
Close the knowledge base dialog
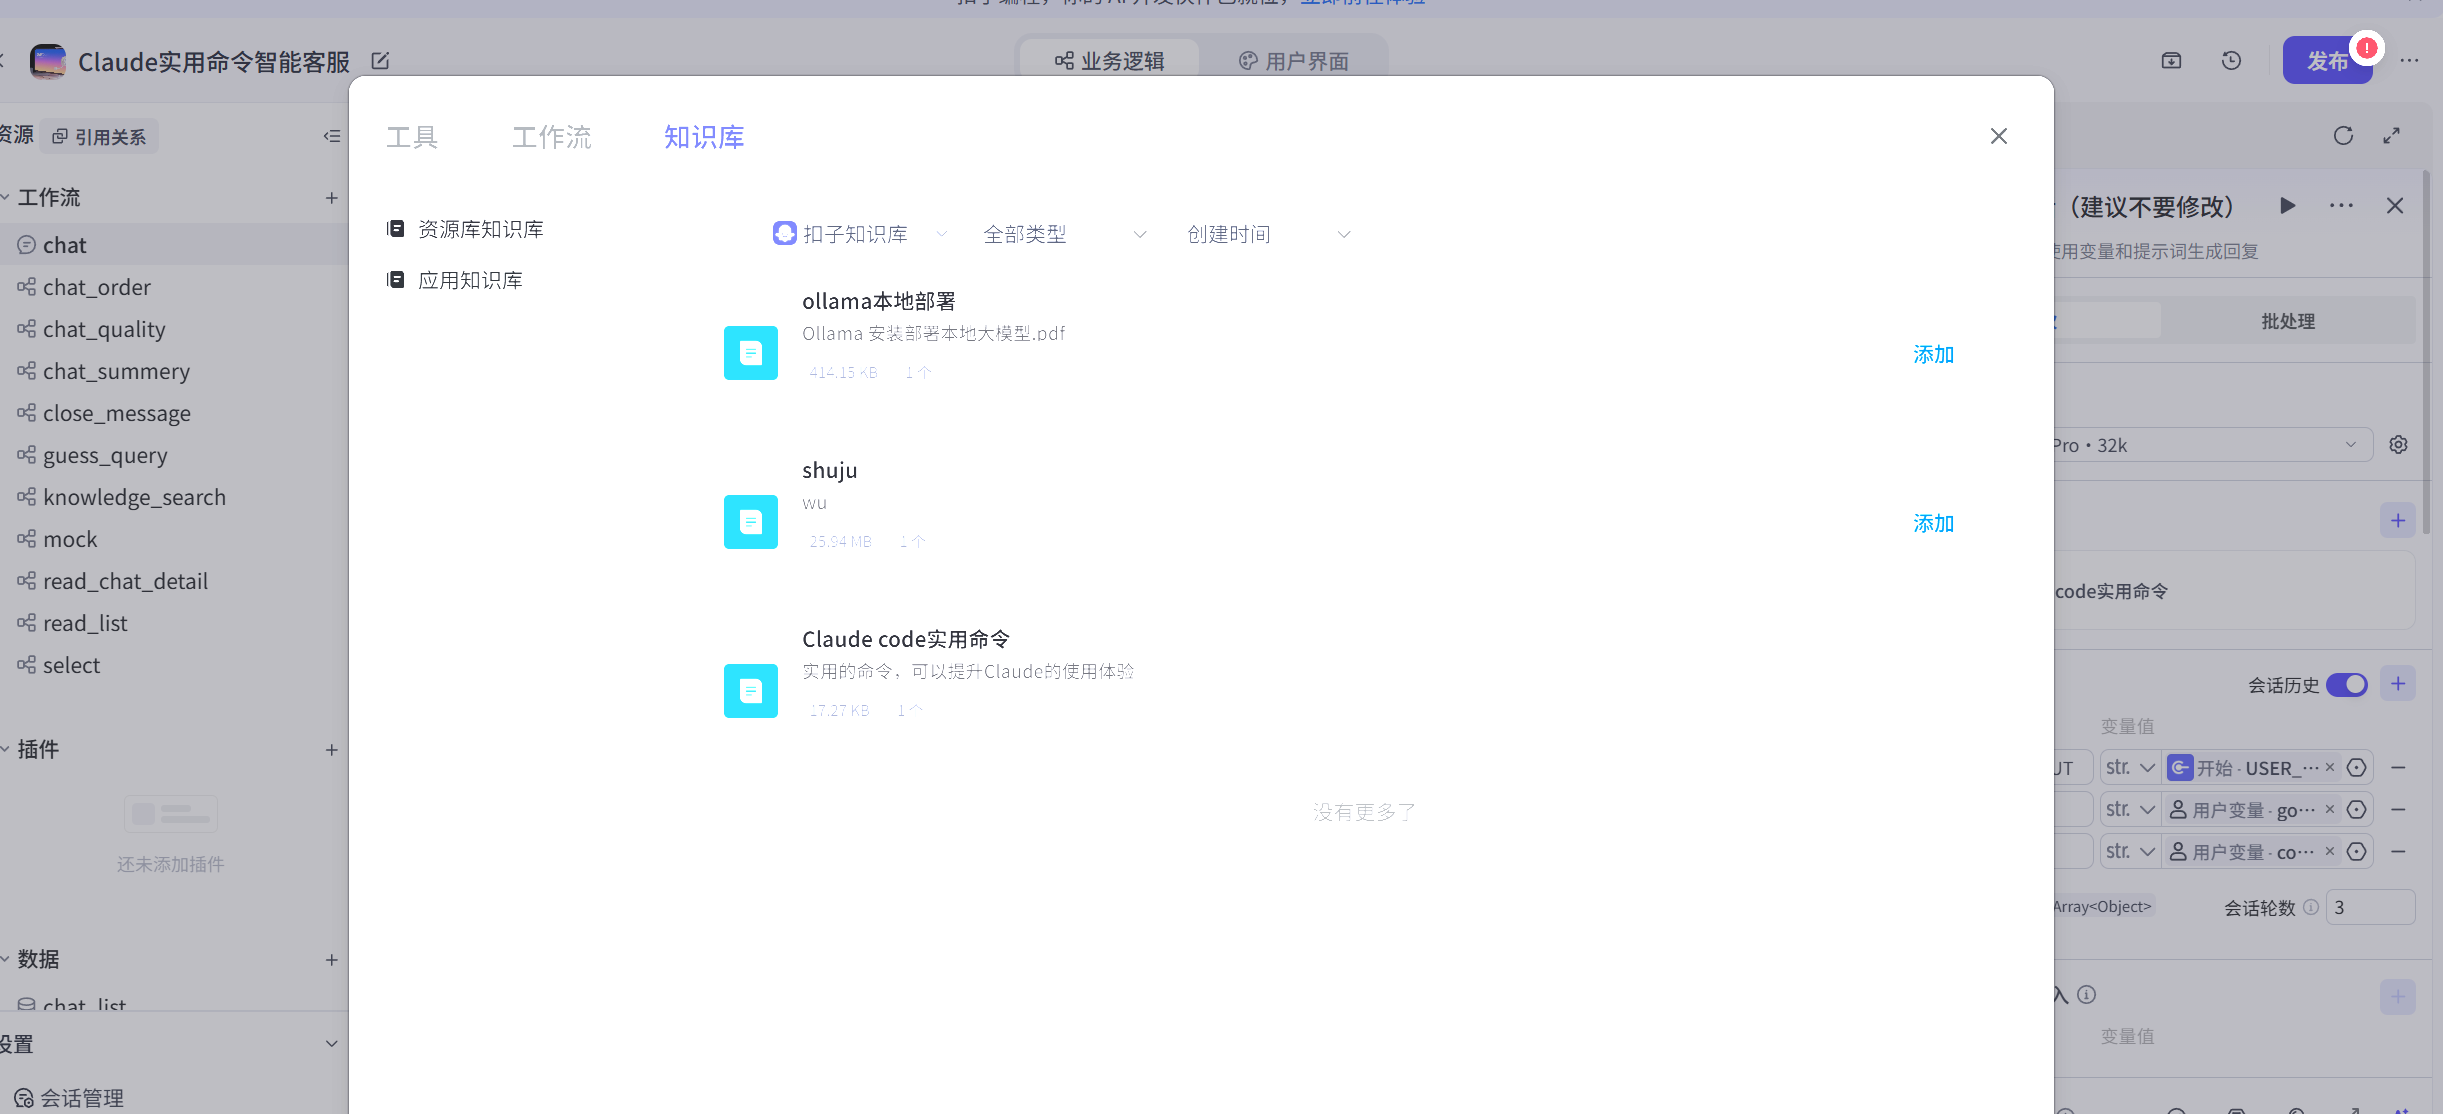1998,136
